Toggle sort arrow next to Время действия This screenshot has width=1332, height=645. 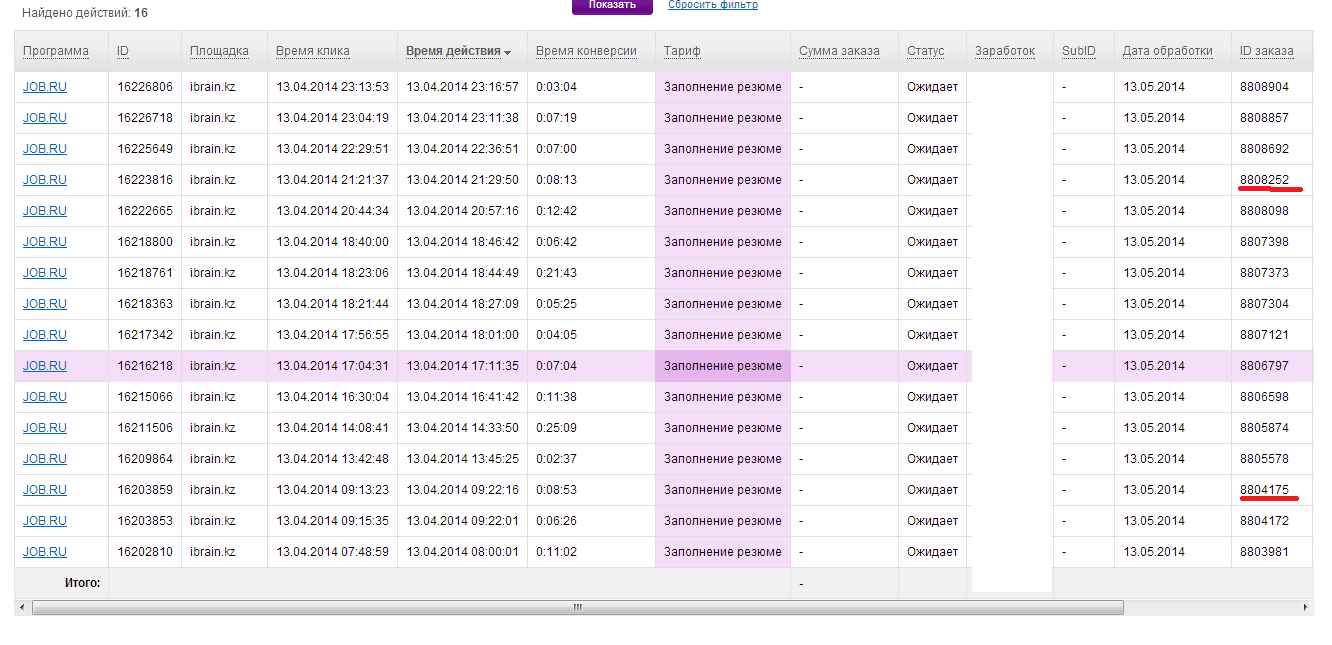508,53
